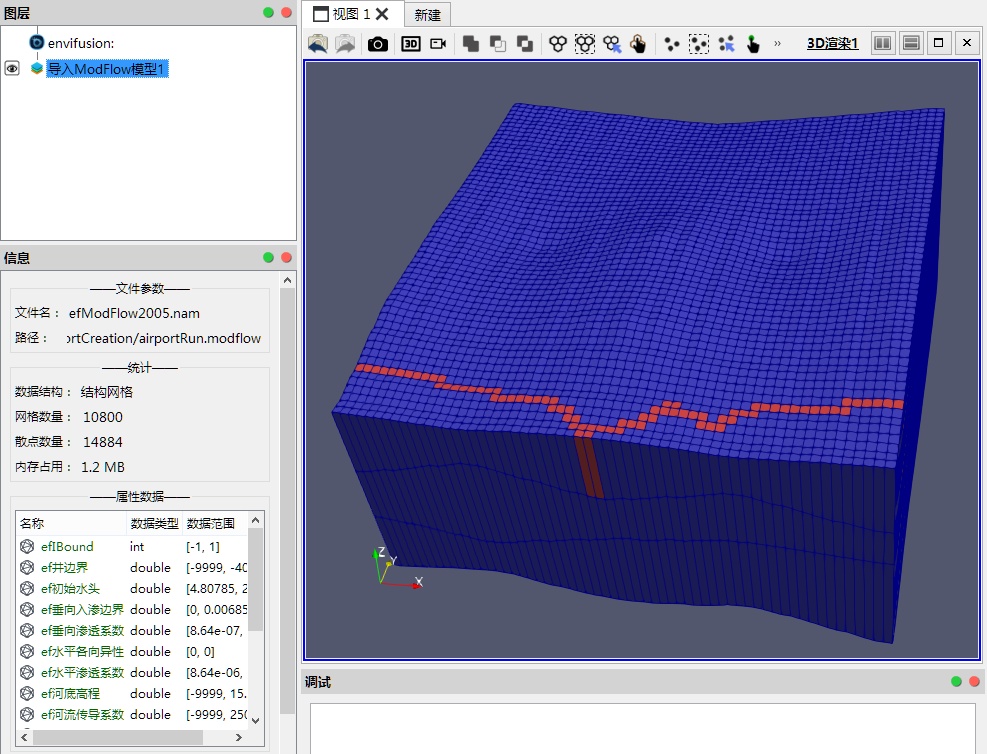Click the 散点数量 value 14884
This screenshot has width=987, height=754.
pos(103,442)
